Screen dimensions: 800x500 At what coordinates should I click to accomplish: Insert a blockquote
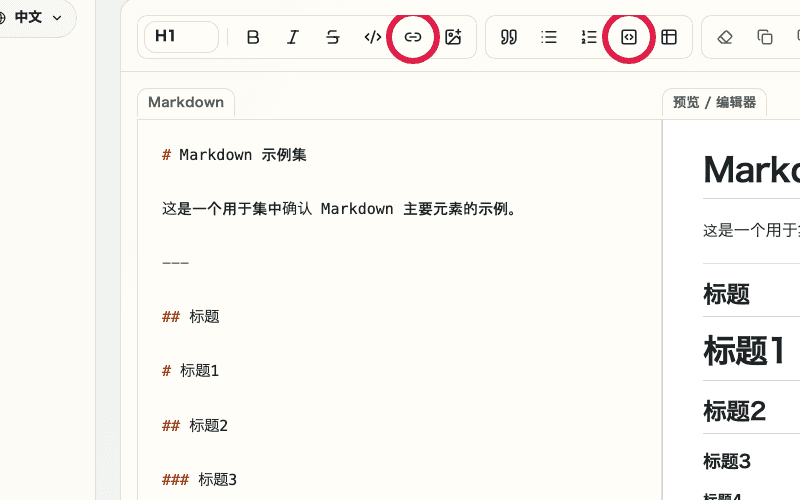point(509,37)
